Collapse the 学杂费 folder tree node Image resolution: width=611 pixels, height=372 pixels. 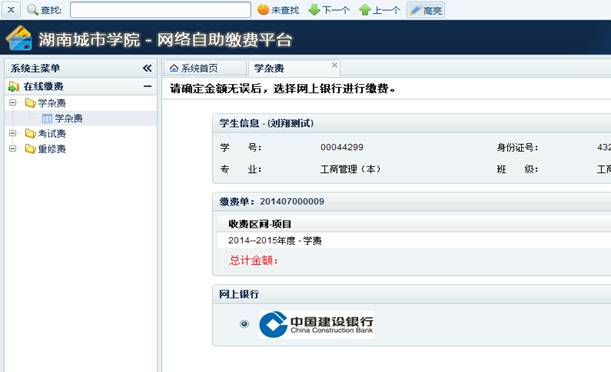13,103
